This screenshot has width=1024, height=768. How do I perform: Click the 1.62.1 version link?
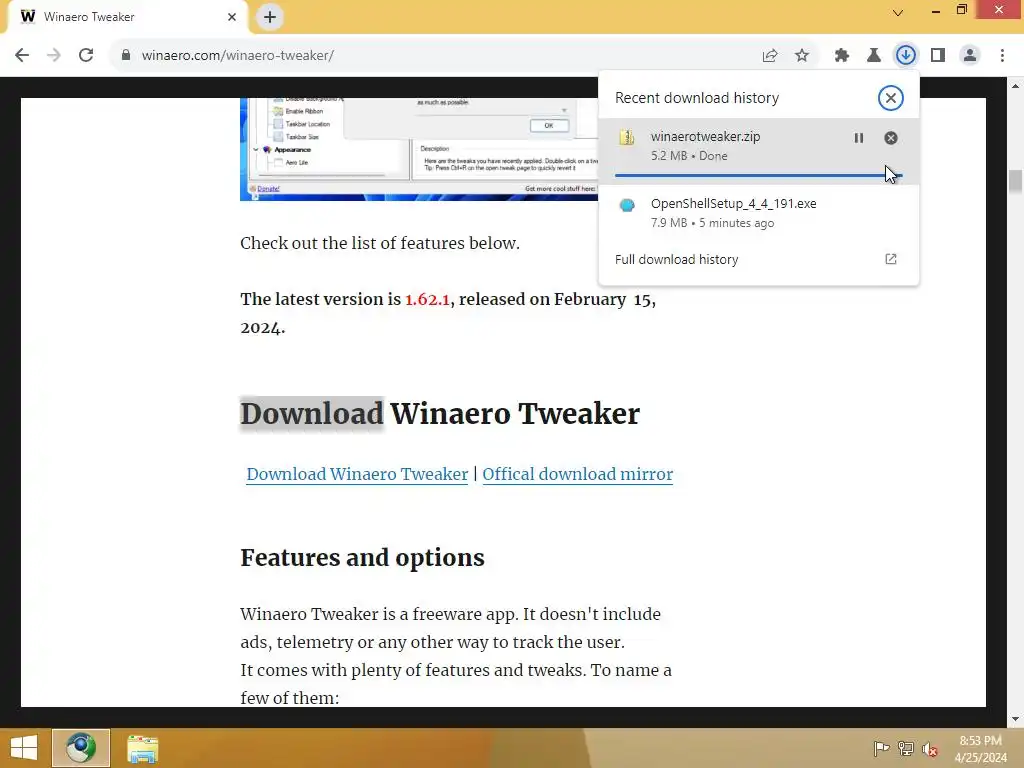click(x=427, y=299)
